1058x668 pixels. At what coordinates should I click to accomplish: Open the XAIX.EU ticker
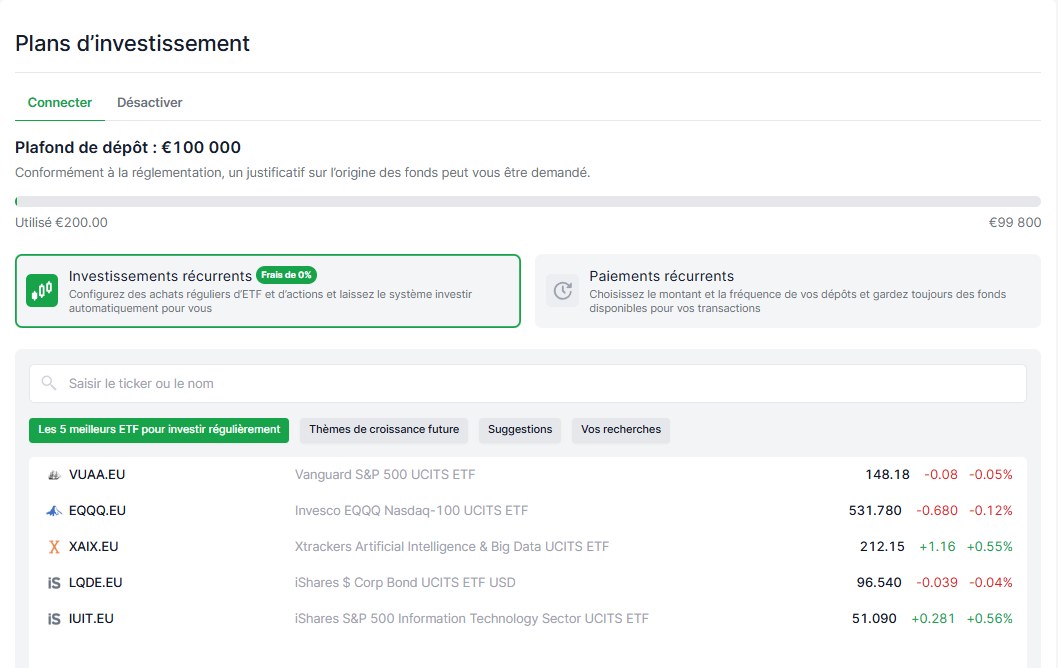[x=94, y=547]
